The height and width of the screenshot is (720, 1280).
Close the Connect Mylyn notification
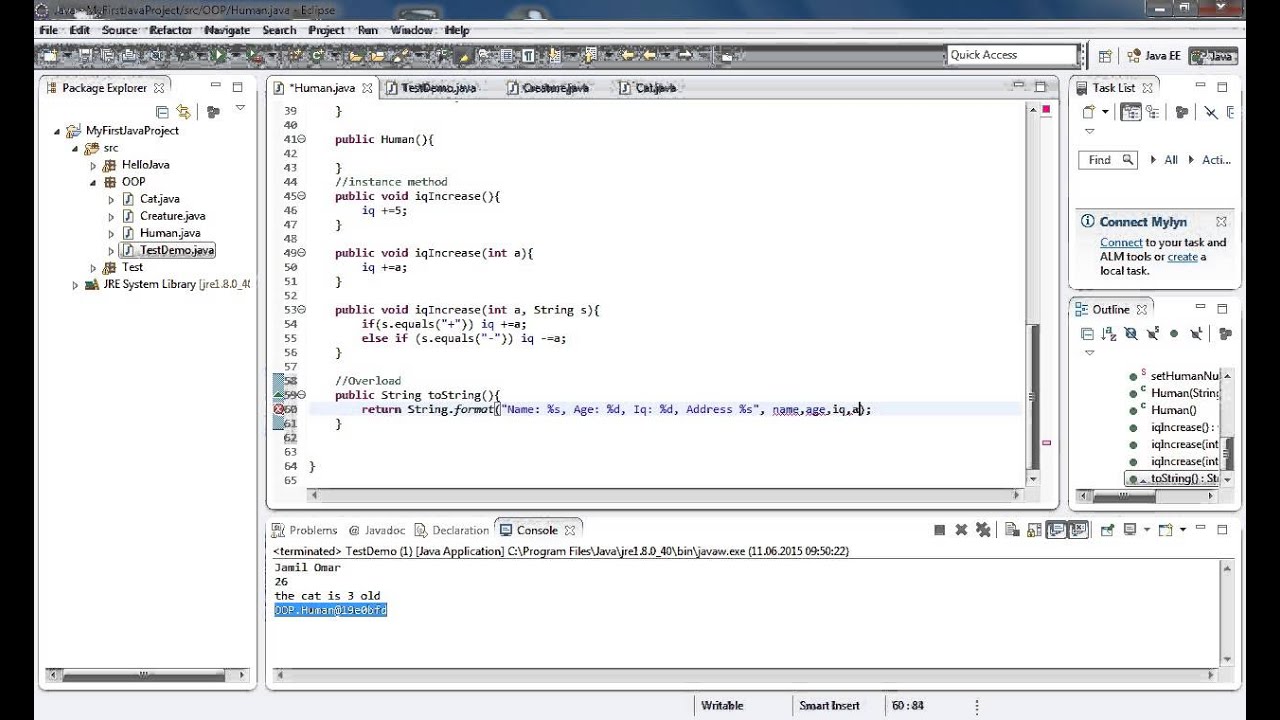coord(1221,222)
